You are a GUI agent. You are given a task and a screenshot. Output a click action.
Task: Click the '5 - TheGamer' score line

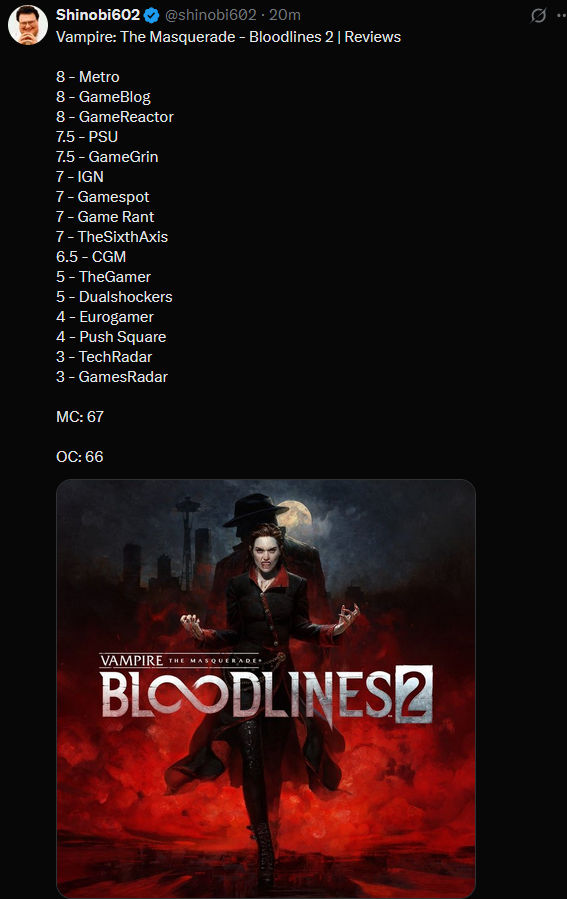point(103,277)
